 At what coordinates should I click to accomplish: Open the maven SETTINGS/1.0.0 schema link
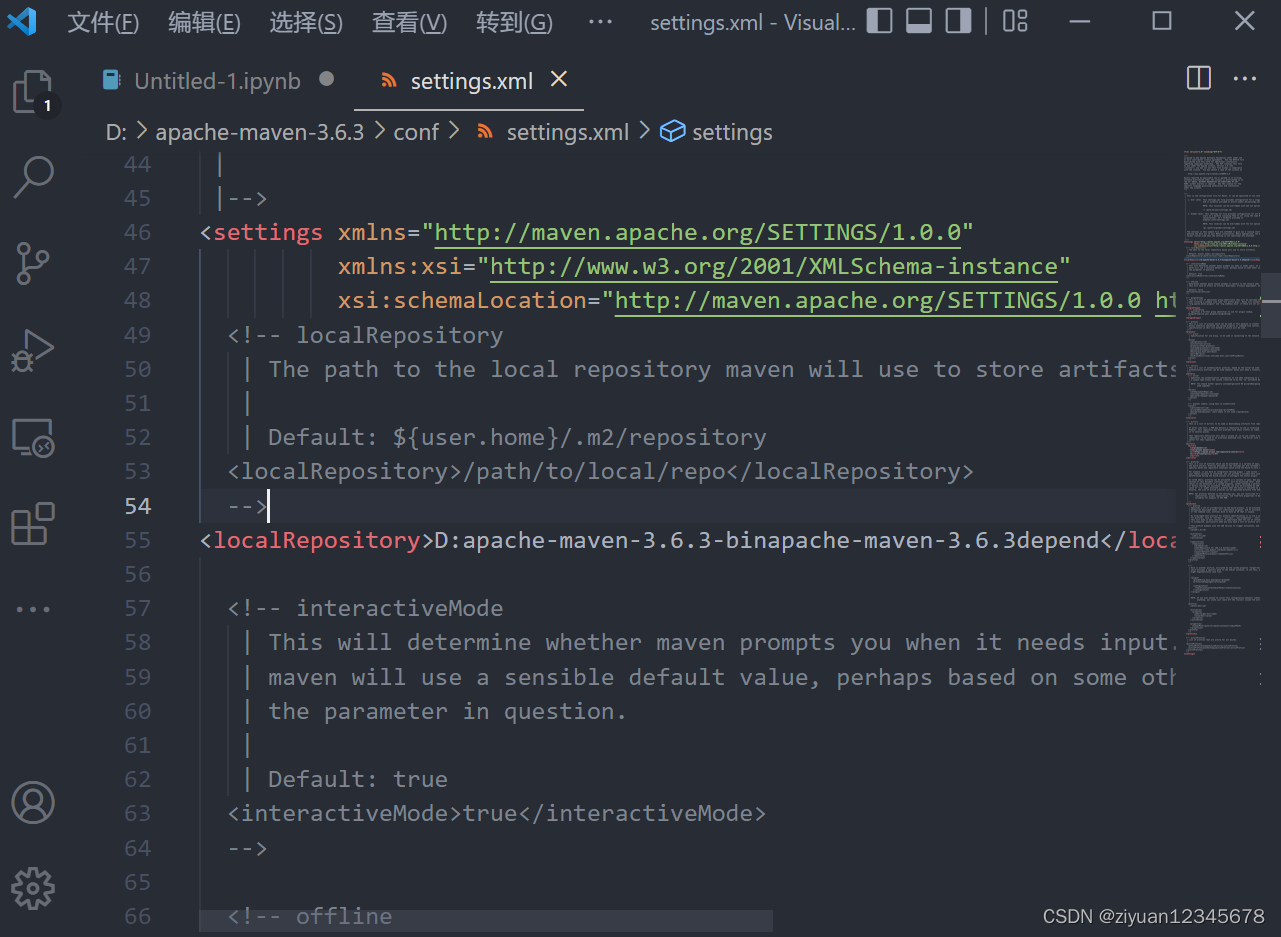tap(698, 231)
